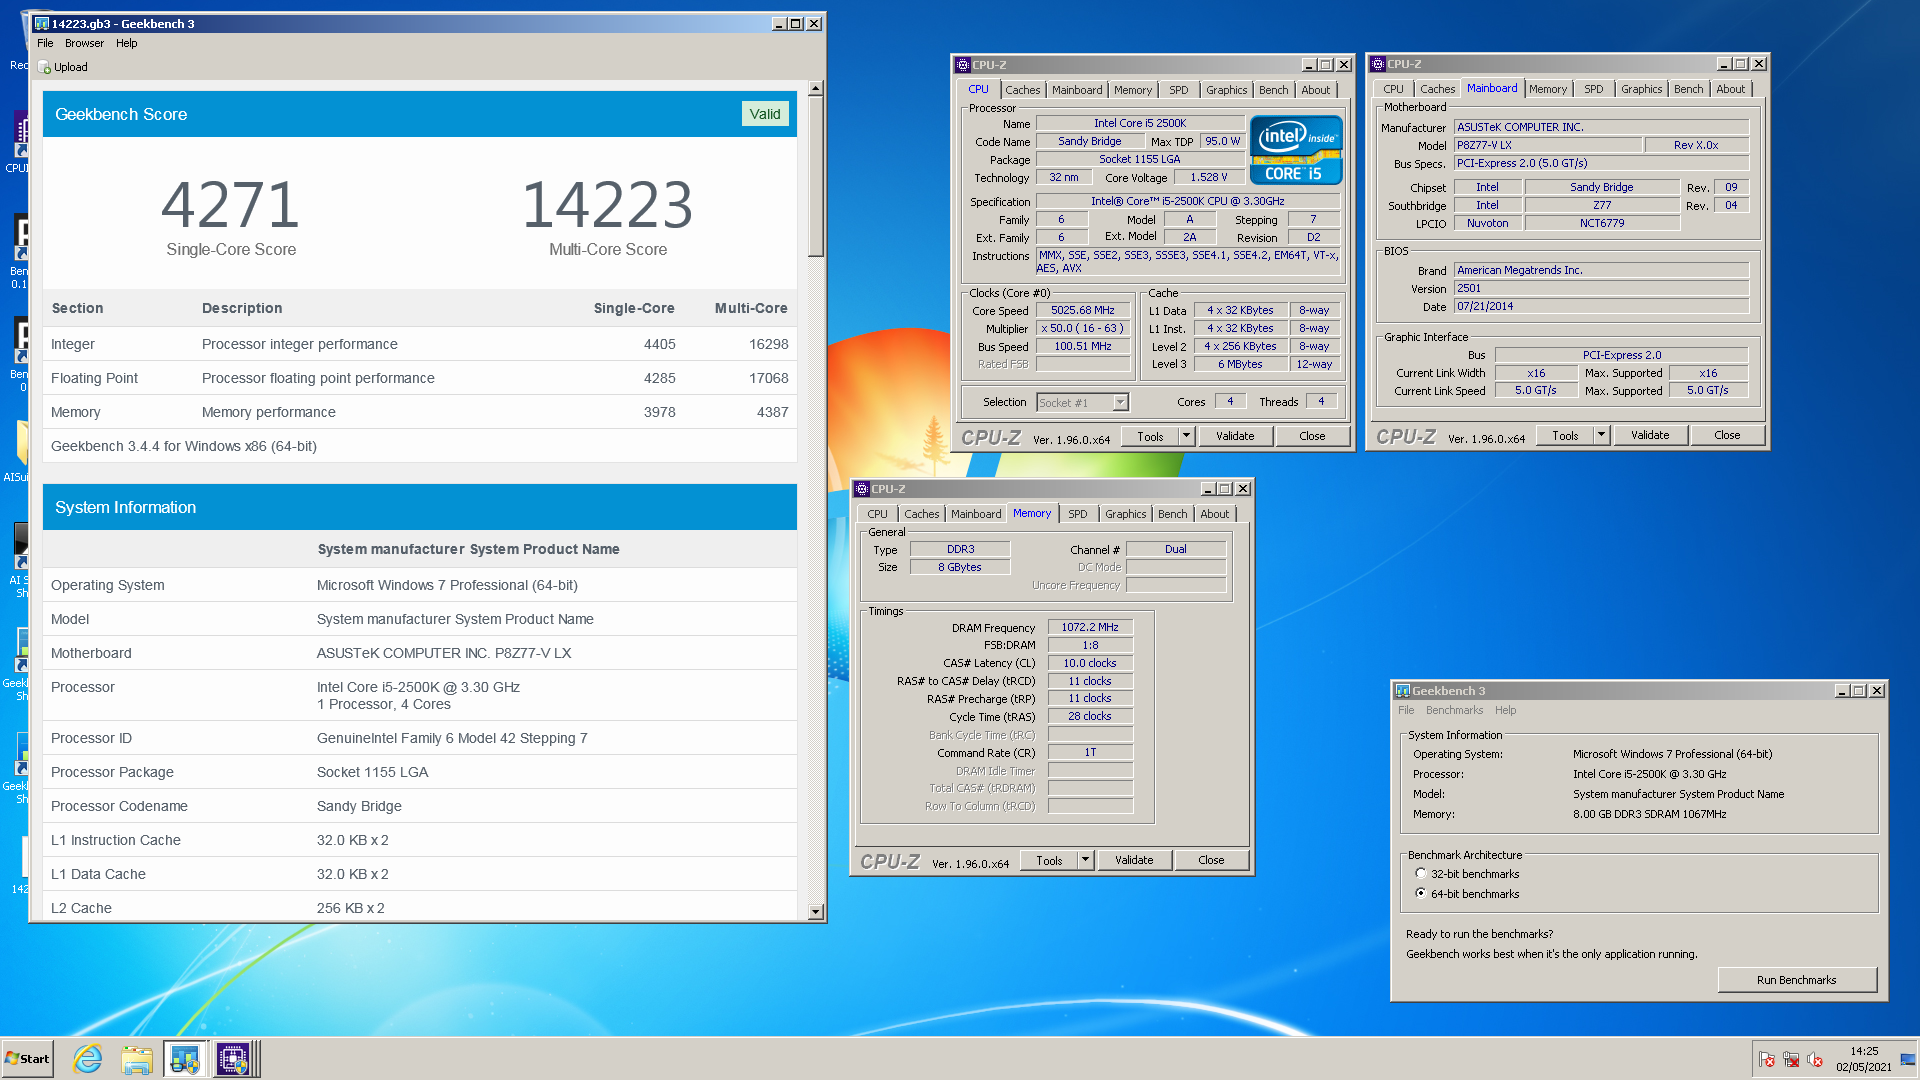This screenshot has width=1920, height=1080.
Task: Click the BIOS Date field 07/21/2014
Action: pos(1601,306)
